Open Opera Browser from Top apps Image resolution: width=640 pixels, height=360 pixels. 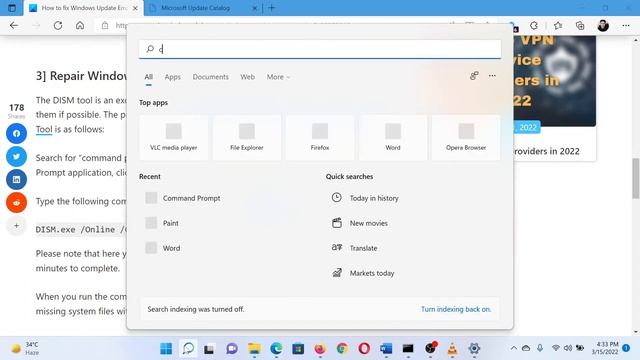pos(466,138)
